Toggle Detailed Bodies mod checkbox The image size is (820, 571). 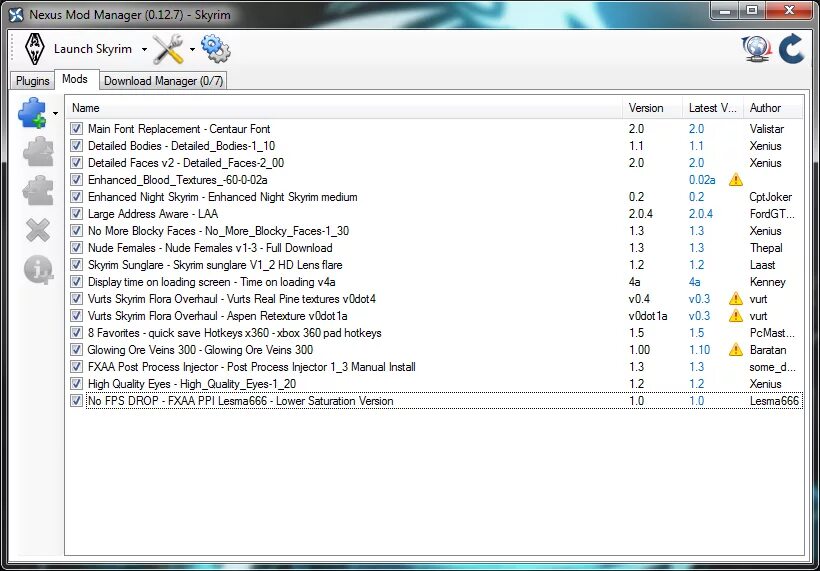pos(76,146)
